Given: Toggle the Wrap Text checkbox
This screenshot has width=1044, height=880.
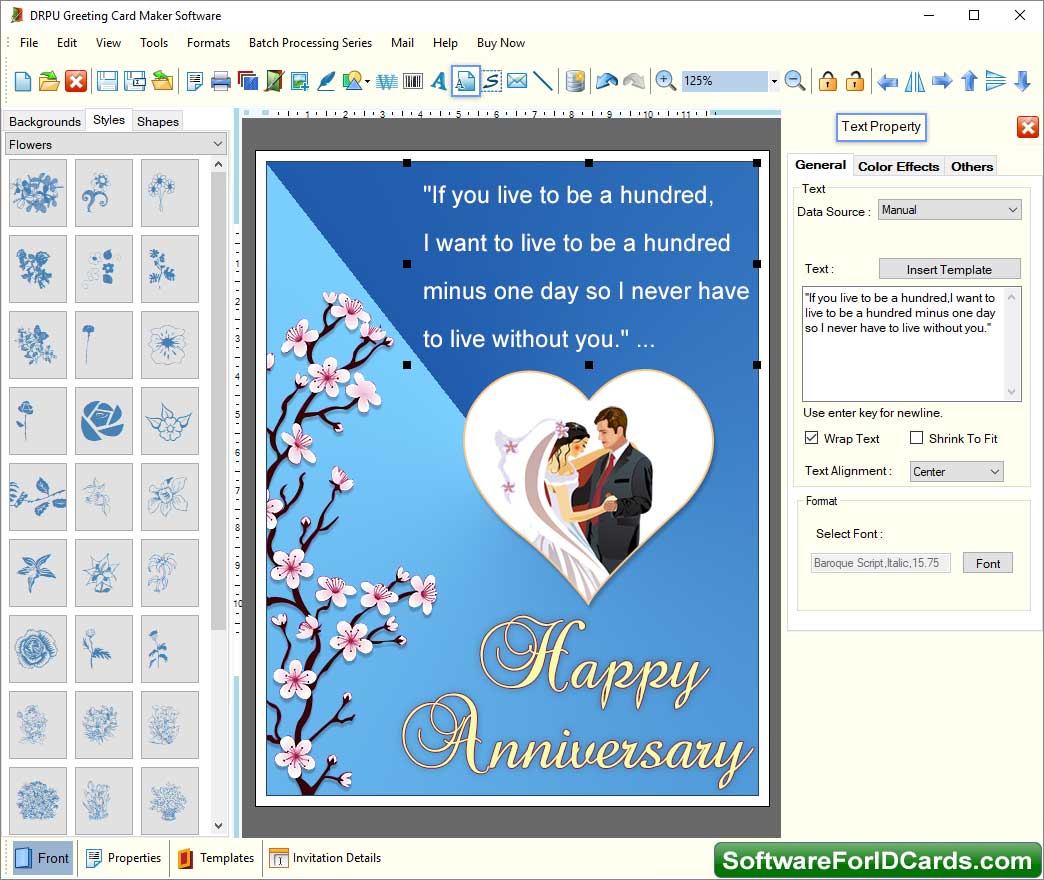Looking at the screenshot, I should tap(811, 438).
